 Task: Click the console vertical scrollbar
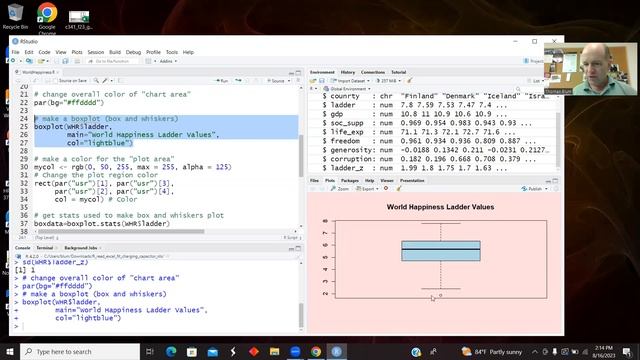301,314
